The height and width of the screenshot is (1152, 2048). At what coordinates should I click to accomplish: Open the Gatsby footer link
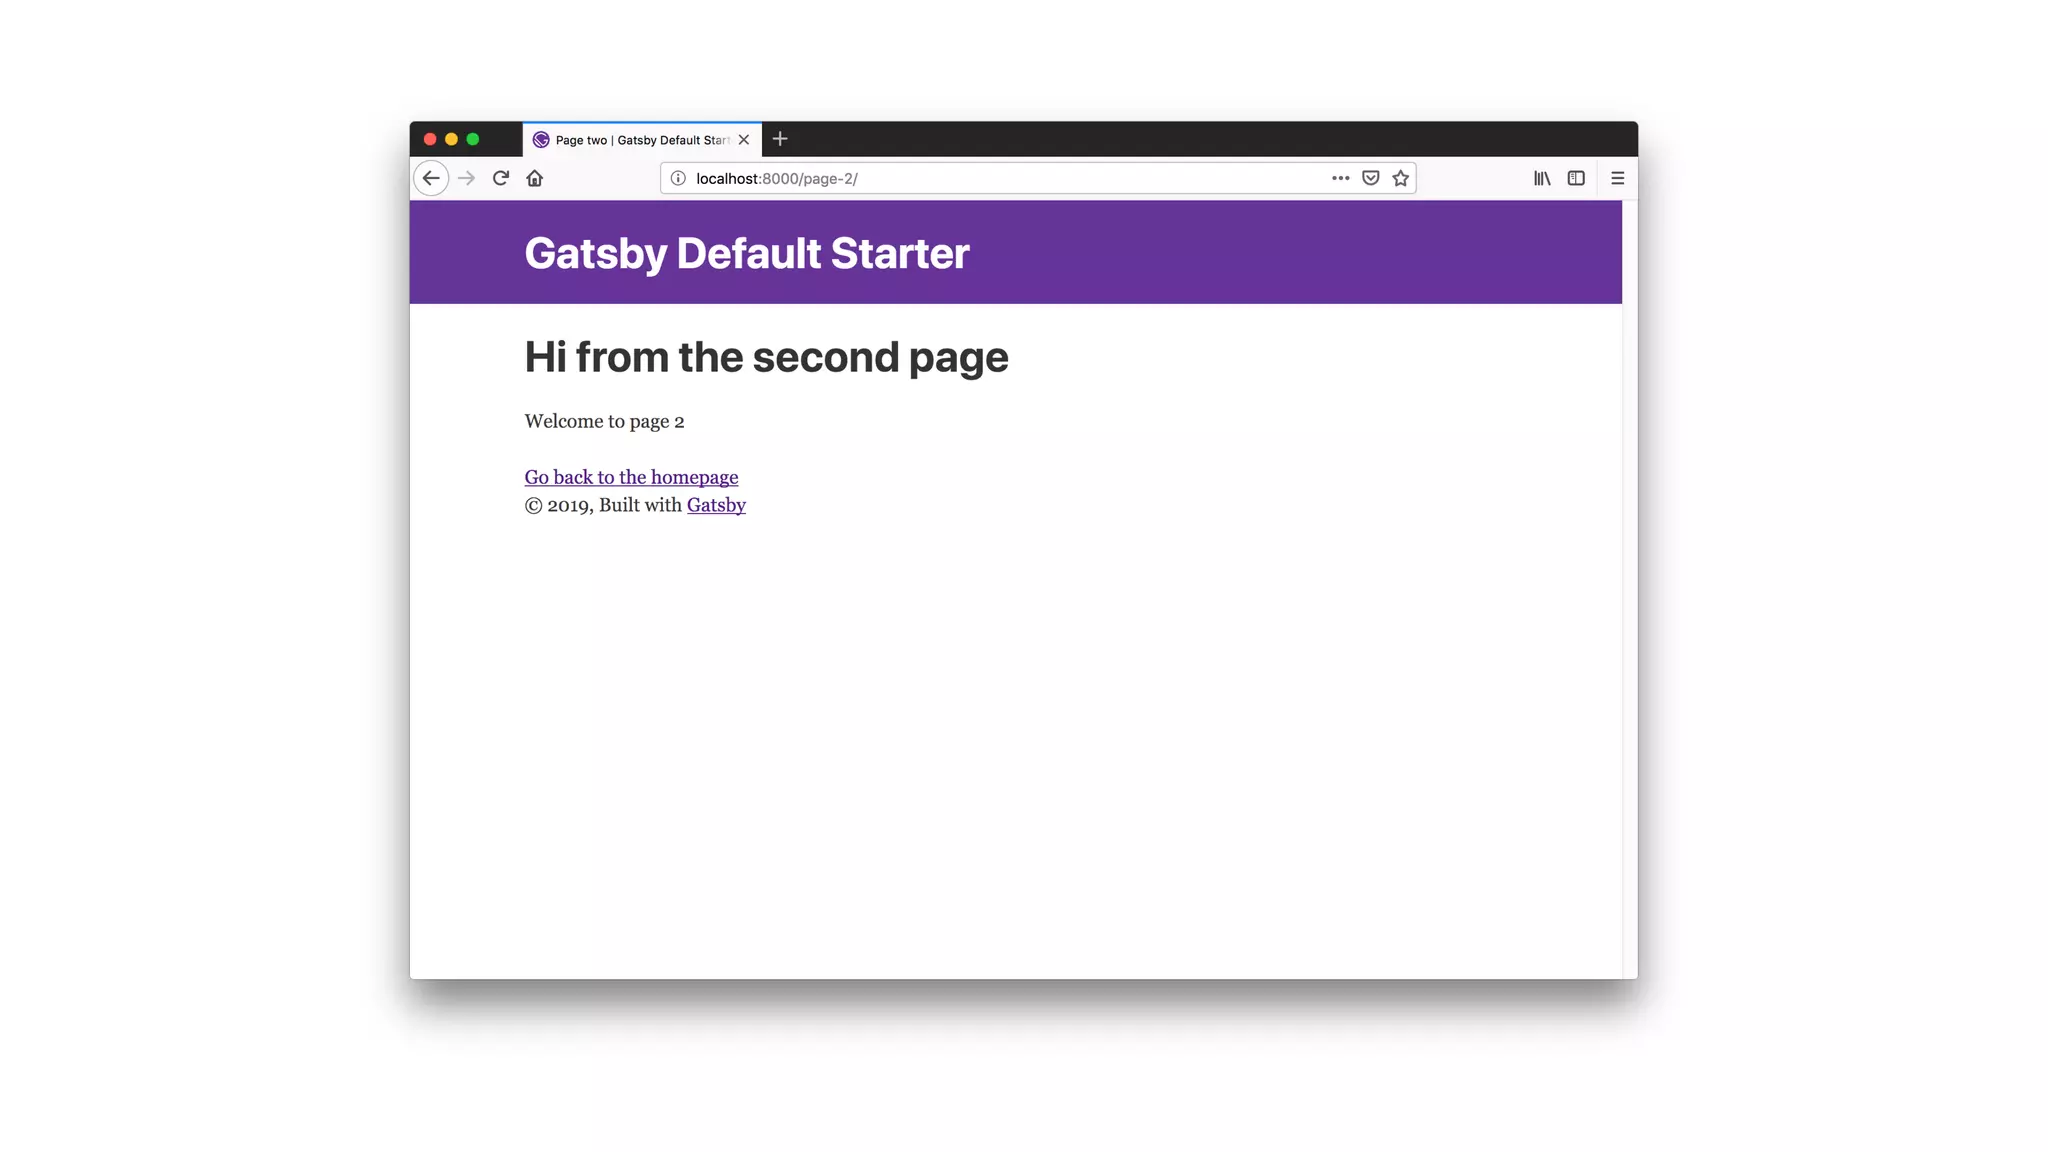click(x=716, y=505)
